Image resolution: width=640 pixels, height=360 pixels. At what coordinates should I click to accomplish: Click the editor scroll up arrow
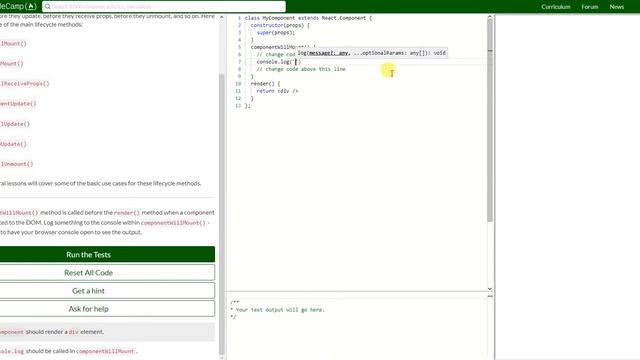tap(490, 17)
